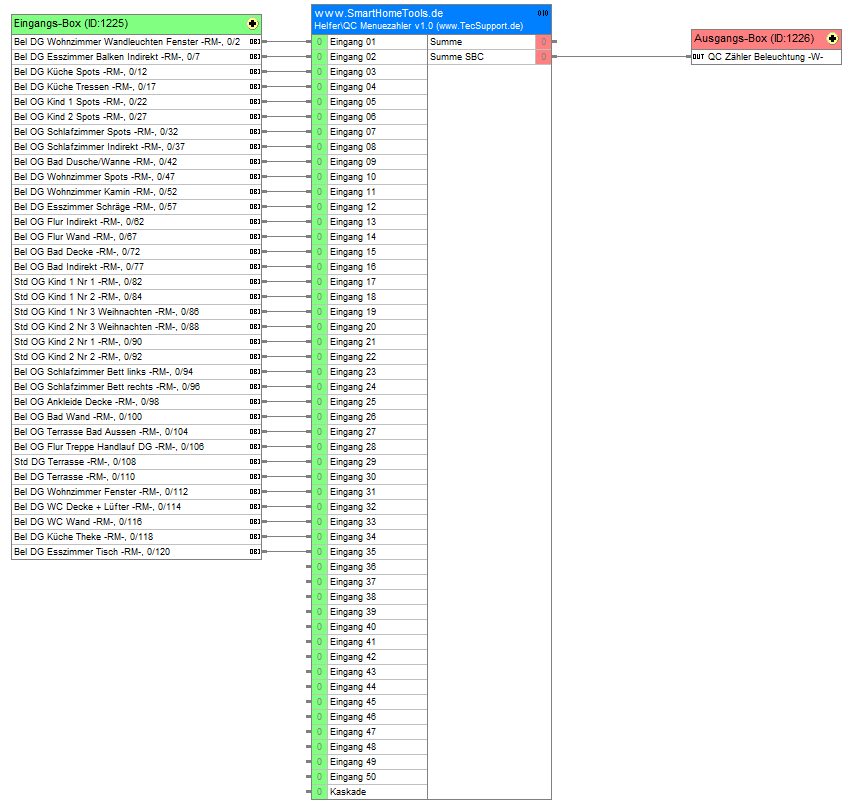Select the Eingangs-Box (ID:1225) header
This screenshot has height=807, width=852.
(136, 24)
